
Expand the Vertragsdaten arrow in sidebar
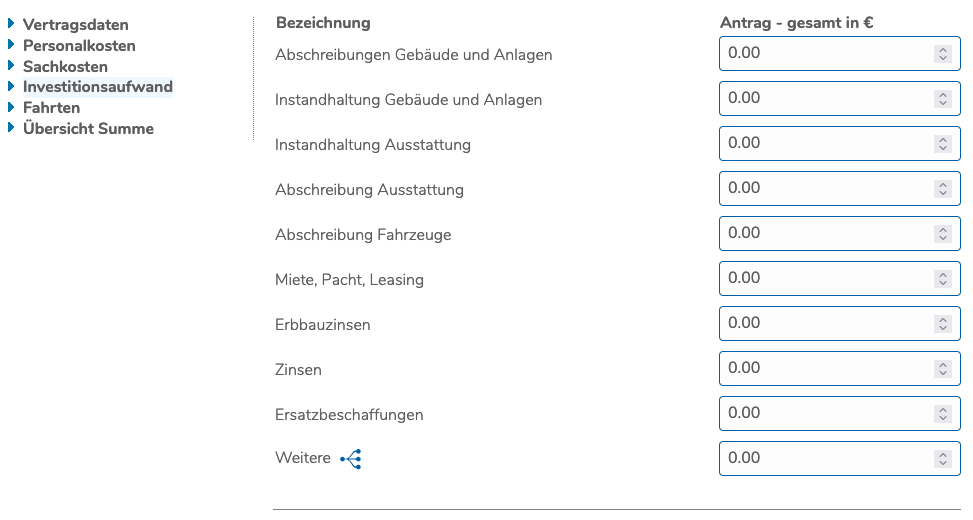(11, 24)
